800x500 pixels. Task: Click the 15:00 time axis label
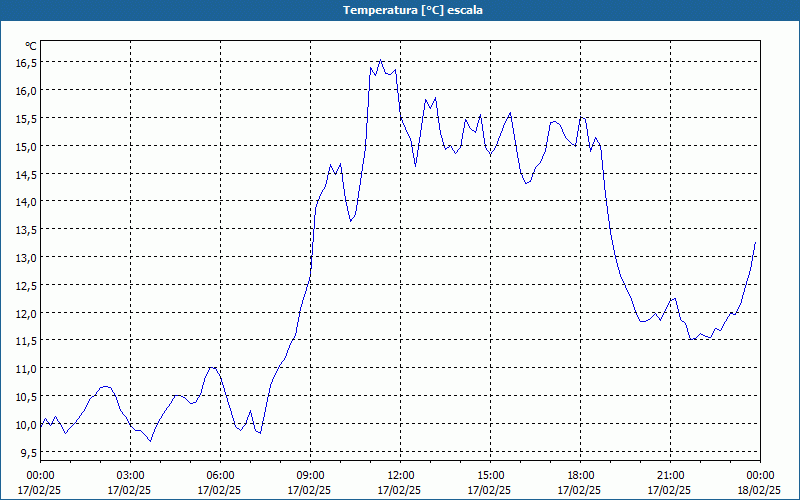coord(490,476)
